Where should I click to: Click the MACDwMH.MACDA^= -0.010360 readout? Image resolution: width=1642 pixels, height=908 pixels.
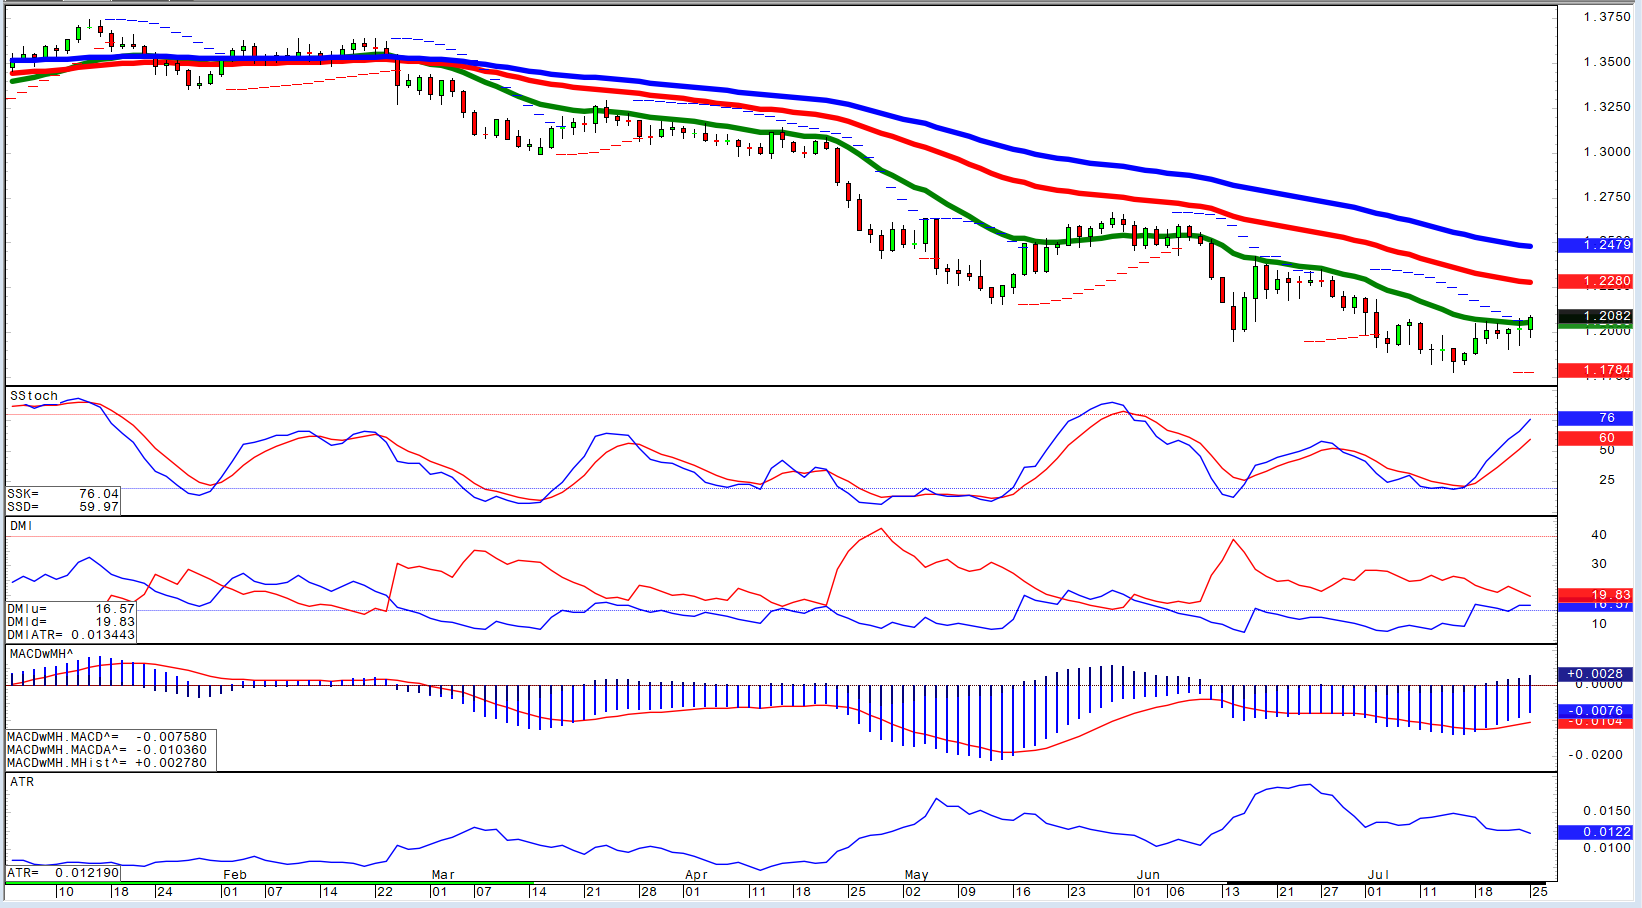107,750
